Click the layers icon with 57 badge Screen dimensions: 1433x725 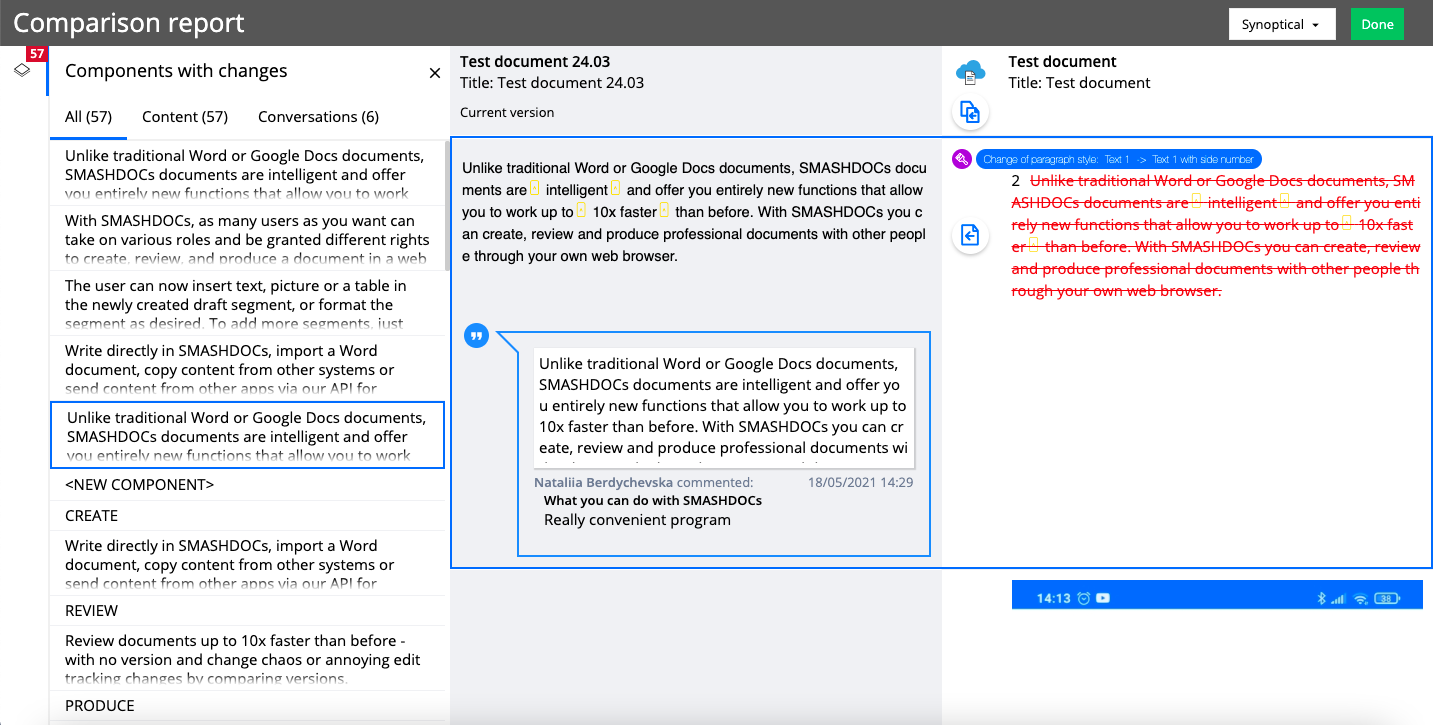(22, 69)
